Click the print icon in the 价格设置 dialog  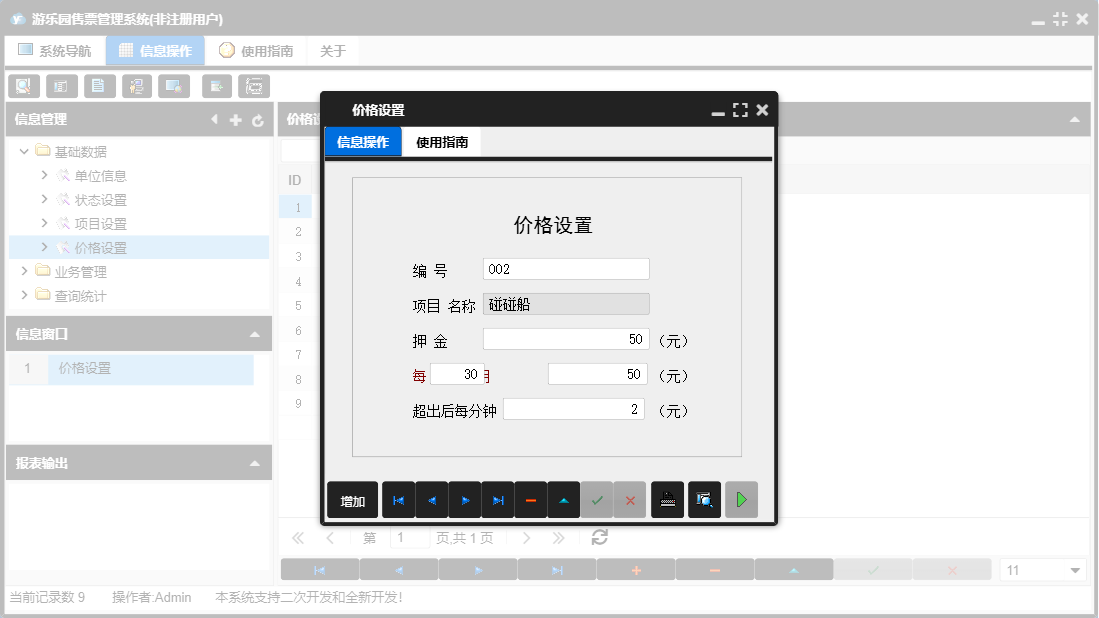(667, 500)
